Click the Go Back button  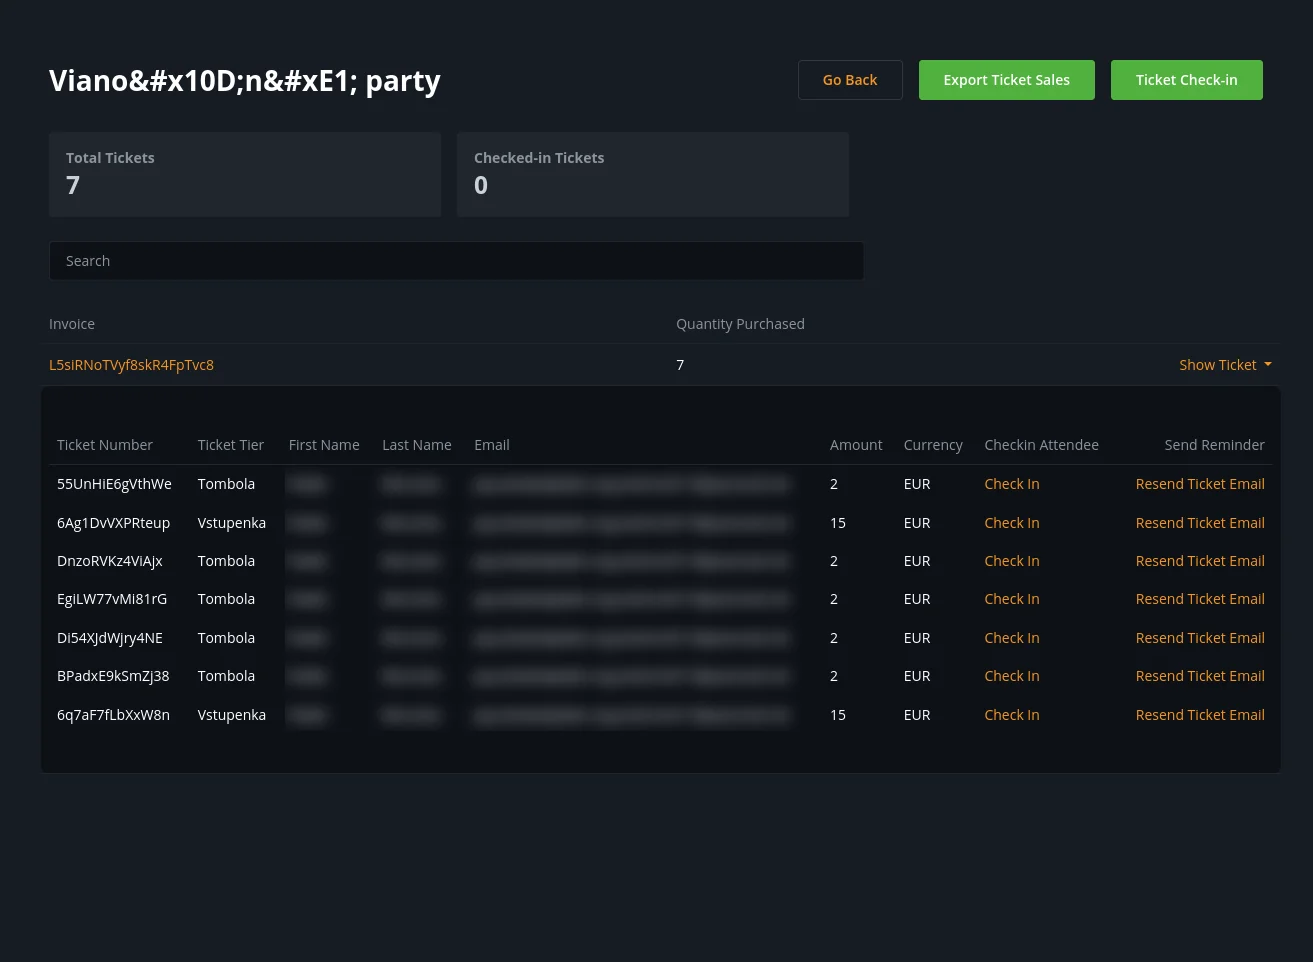(850, 80)
